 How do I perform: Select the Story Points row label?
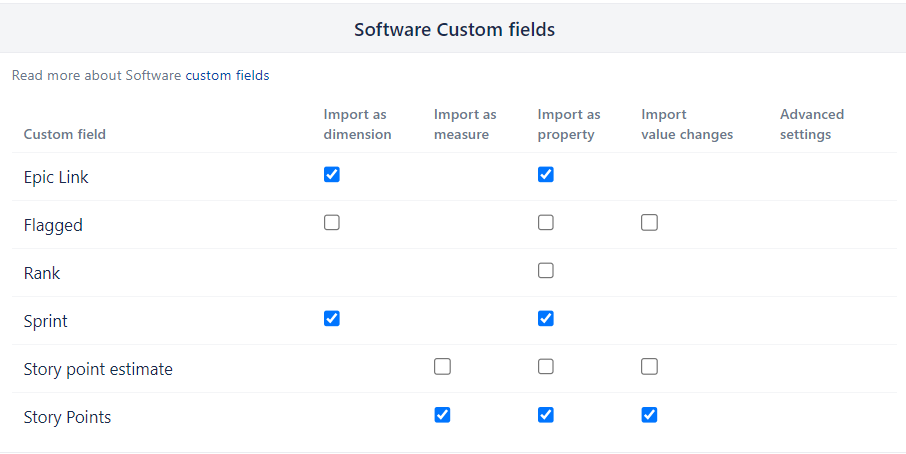[67, 417]
